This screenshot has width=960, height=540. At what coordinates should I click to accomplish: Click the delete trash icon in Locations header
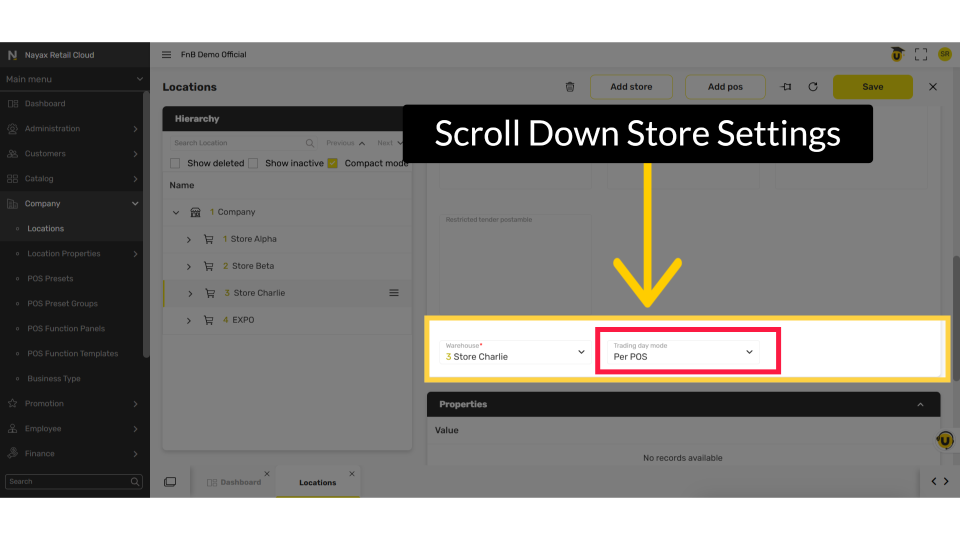(570, 87)
